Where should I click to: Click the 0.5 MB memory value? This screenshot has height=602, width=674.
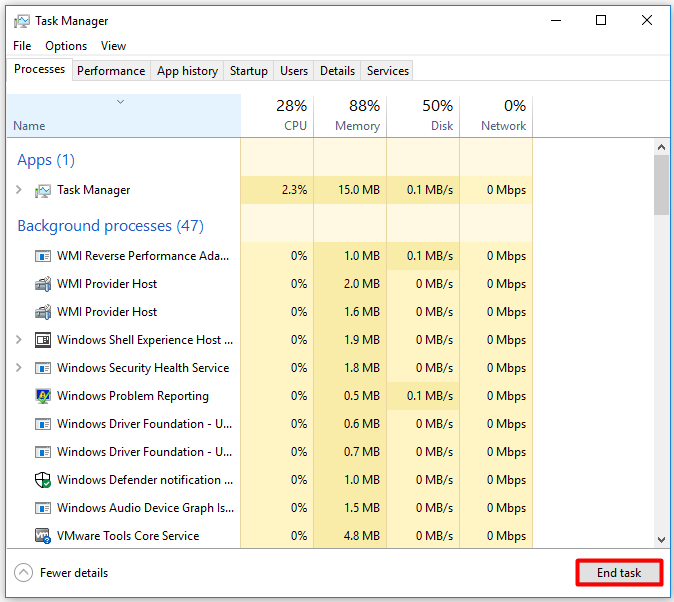click(x=362, y=396)
